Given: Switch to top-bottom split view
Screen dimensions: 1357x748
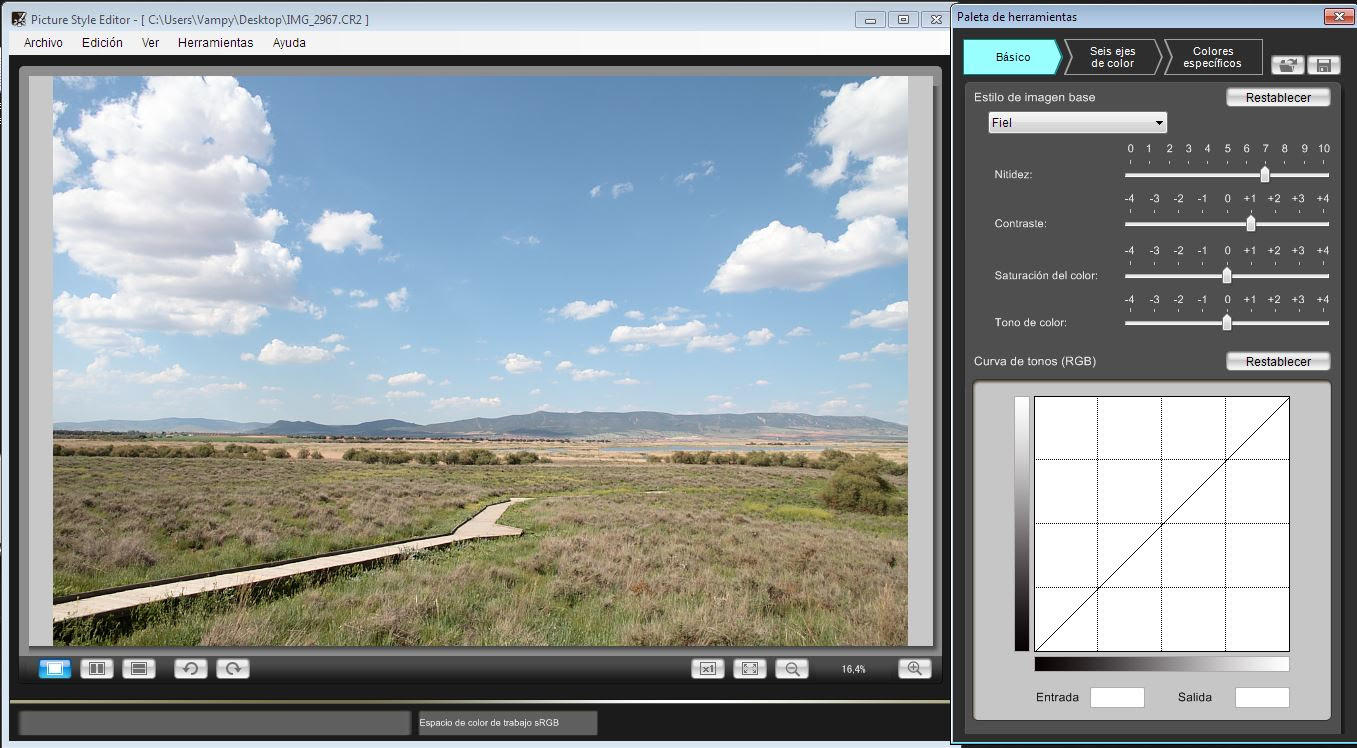Looking at the screenshot, I should (x=139, y=669).
